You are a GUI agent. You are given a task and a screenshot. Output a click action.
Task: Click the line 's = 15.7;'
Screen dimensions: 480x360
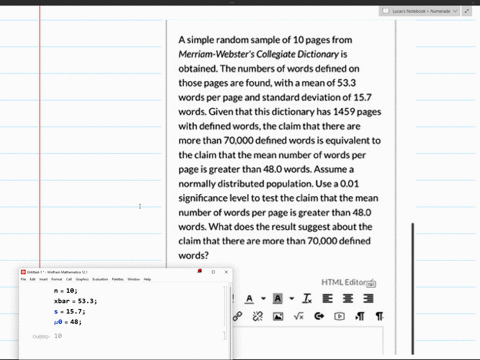click(x=70, y=311)
